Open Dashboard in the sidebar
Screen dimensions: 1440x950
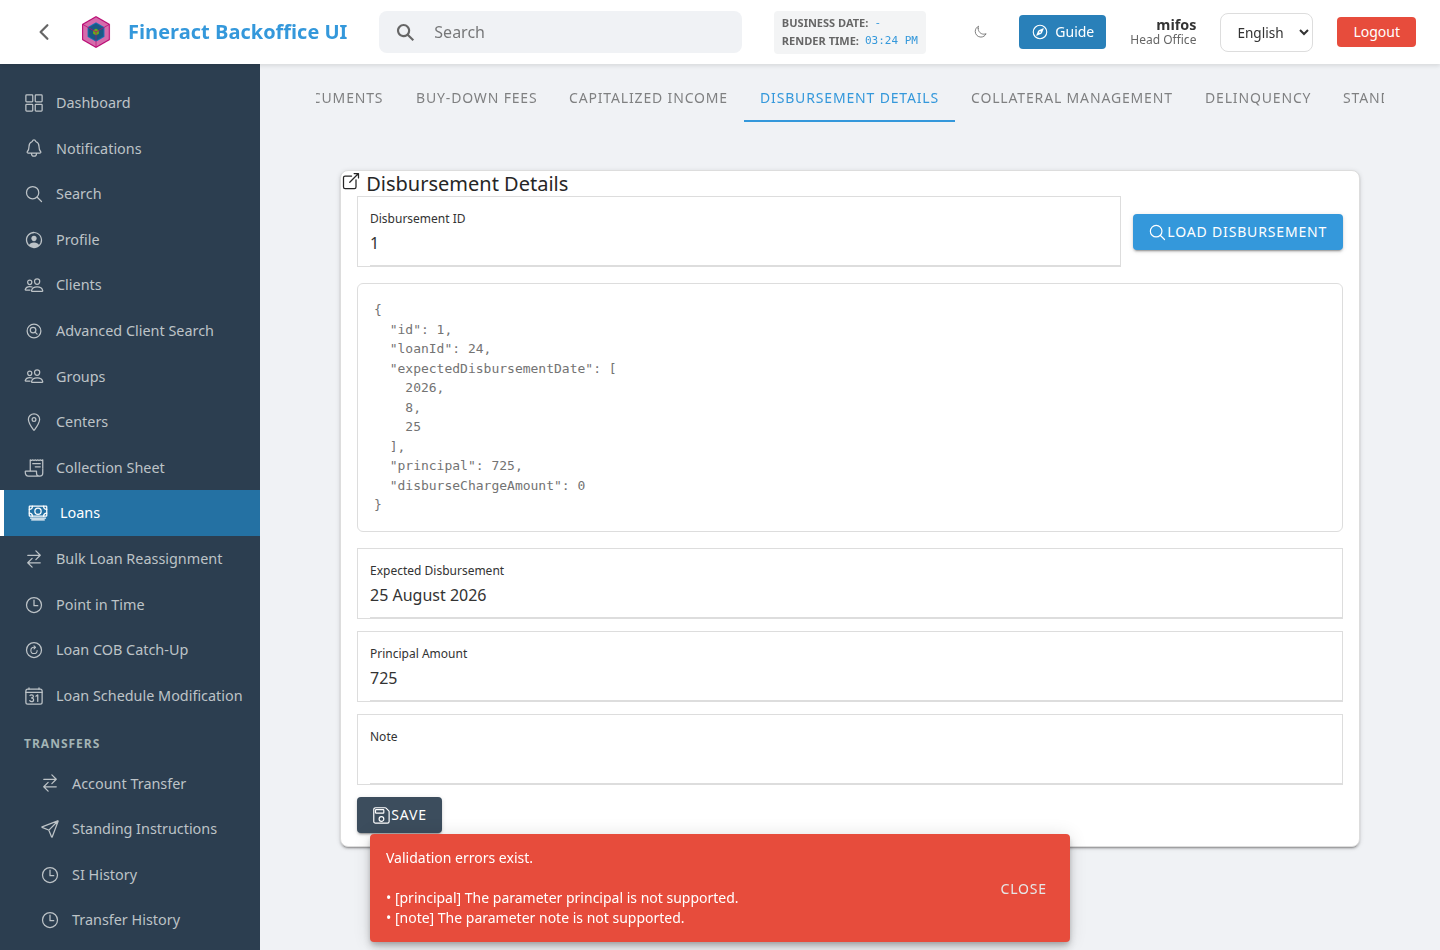tap(130, 103)
